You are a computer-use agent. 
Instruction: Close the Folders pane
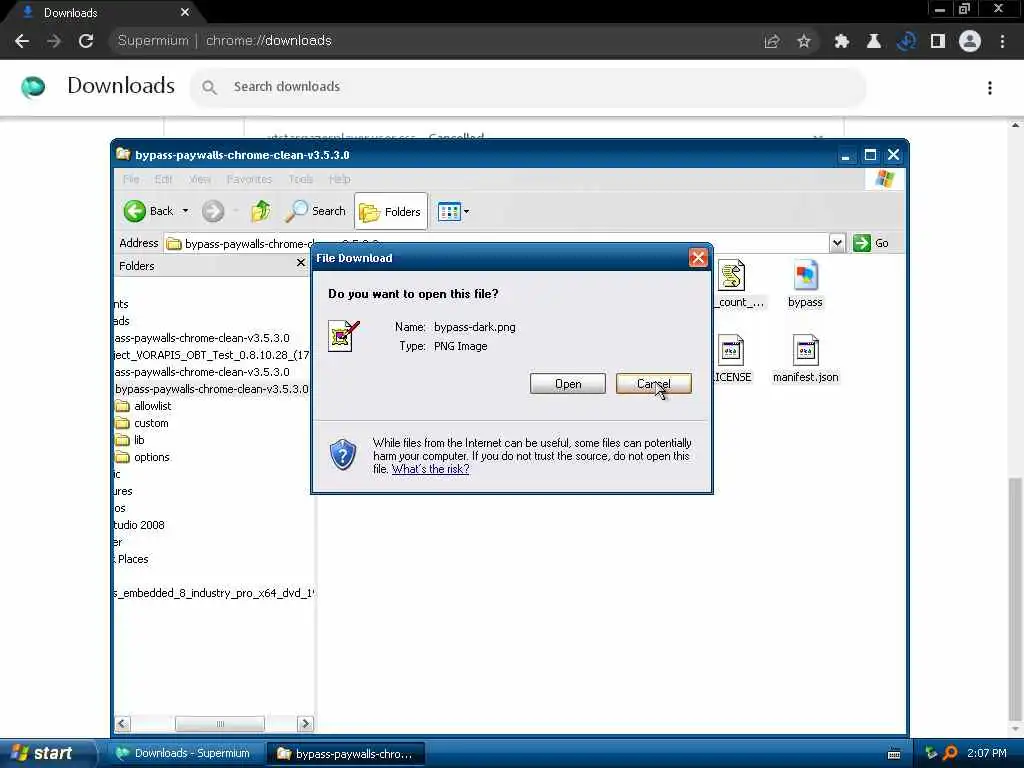point(300,263)
